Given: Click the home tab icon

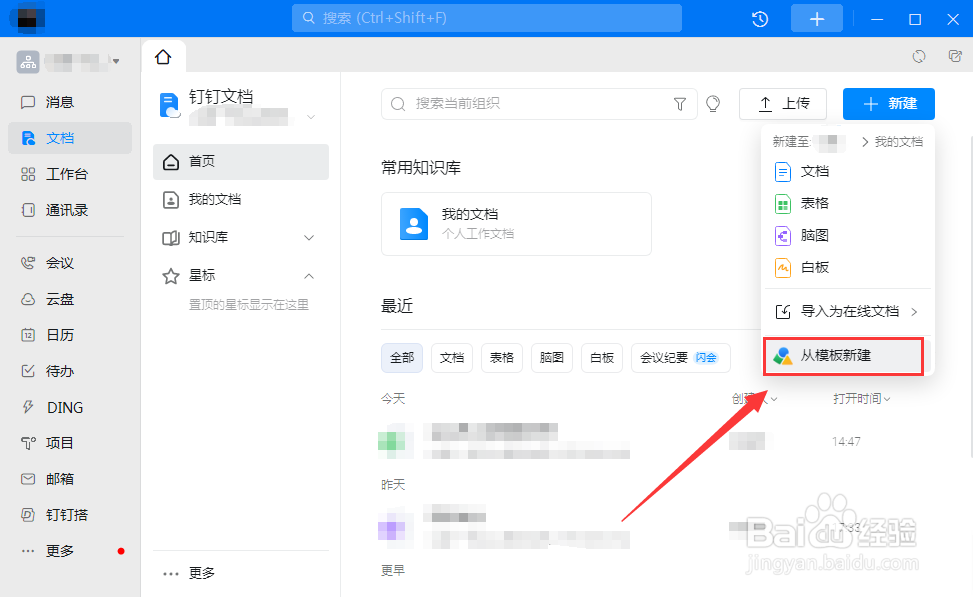Looking at the screenshot, I should click(163, 57).
